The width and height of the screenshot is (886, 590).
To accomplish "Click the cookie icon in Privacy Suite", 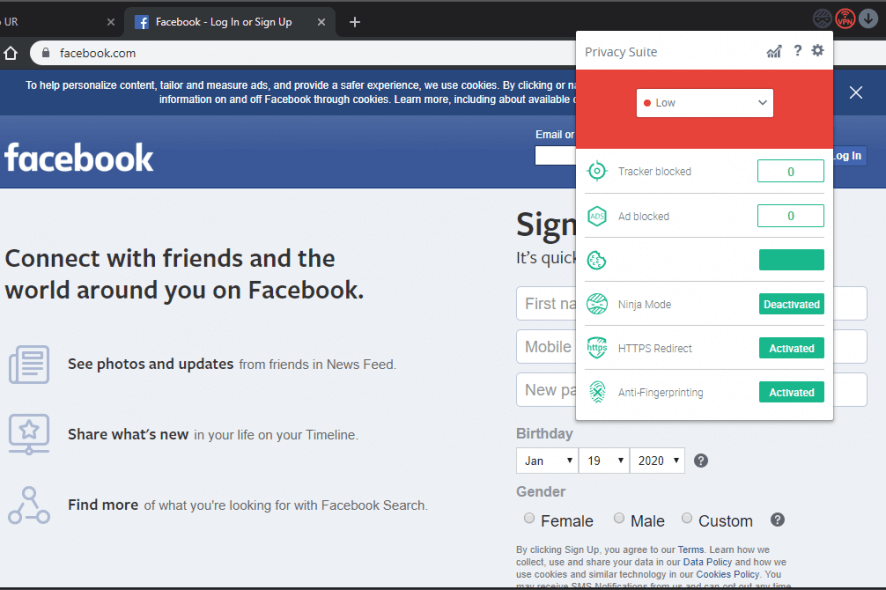I will 597,260.
